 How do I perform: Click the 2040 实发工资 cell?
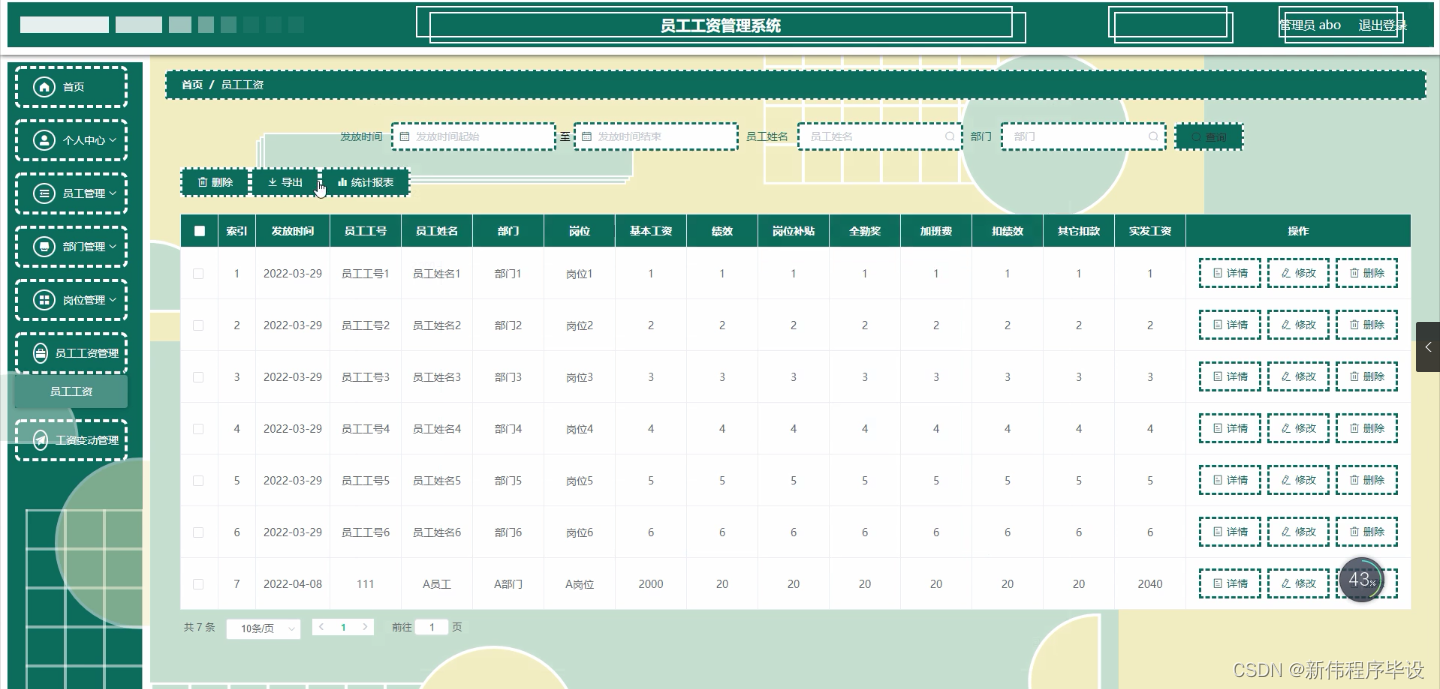(1150, 584)
